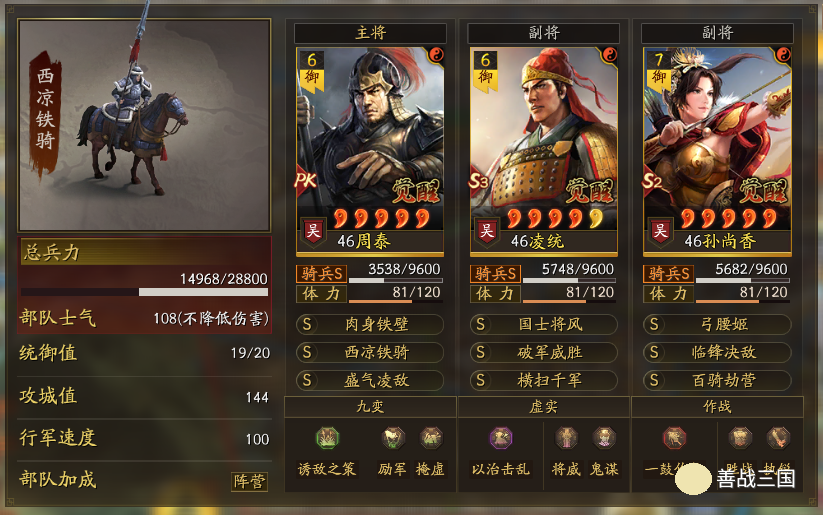The image size is (823, 515).
Task: Select the 诱敌之策 tactic icon
Action: click(328, 438)
